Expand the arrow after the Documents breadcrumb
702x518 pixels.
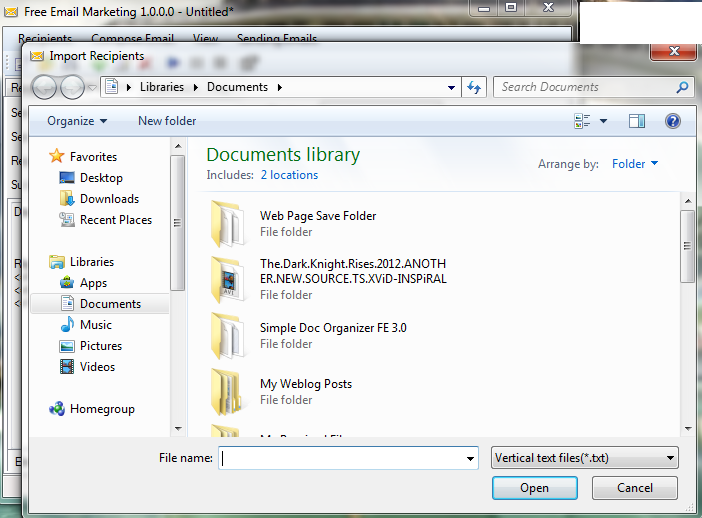(280, 87)
